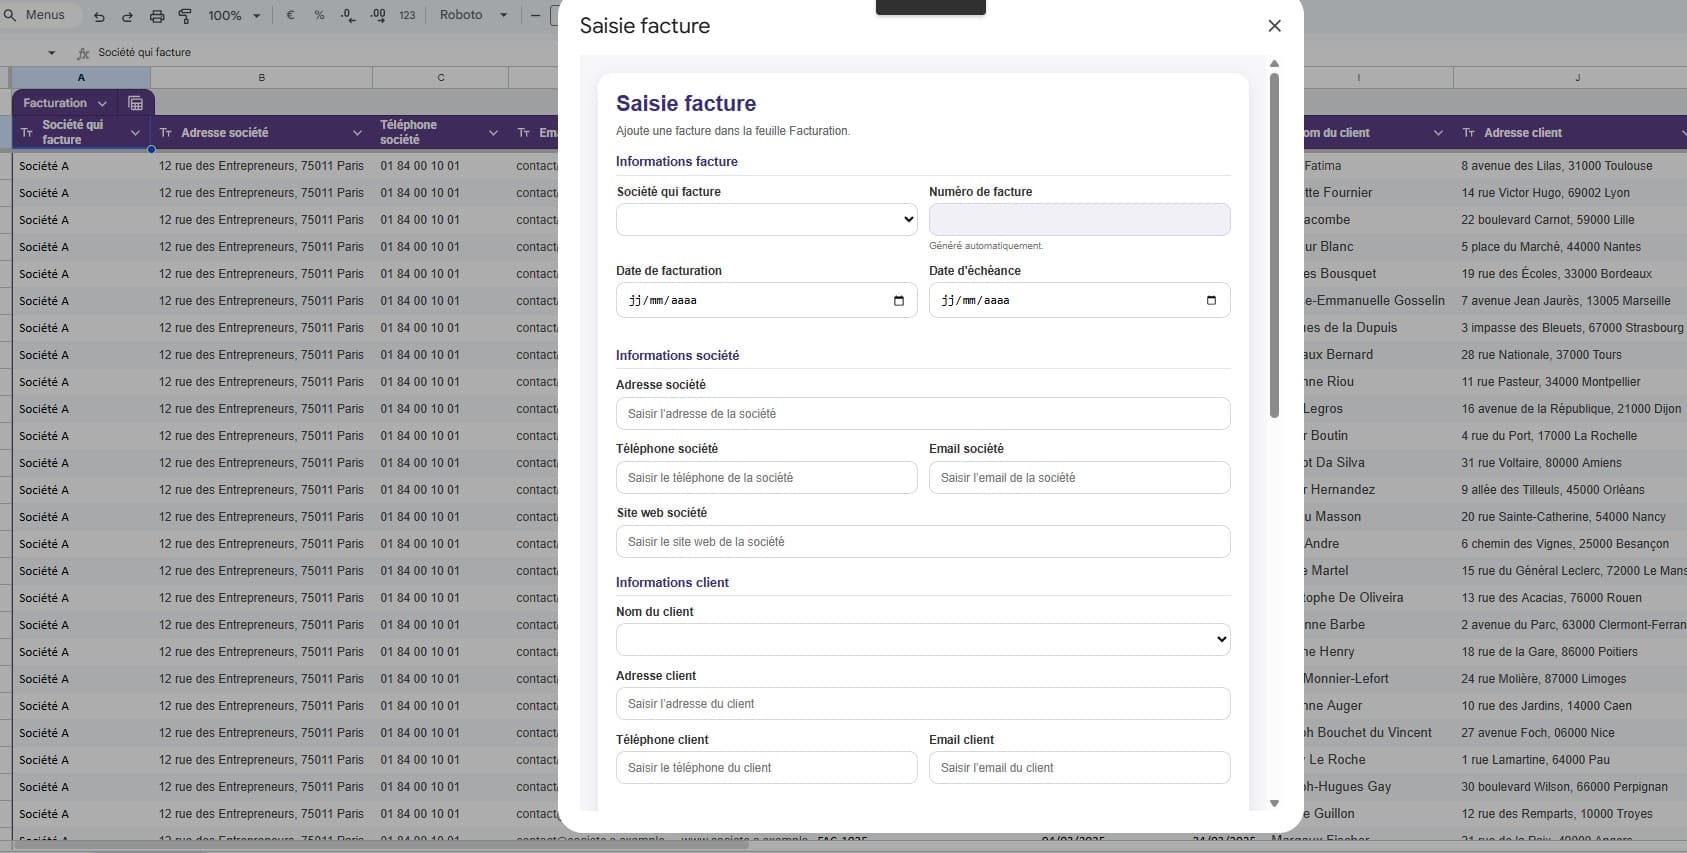Viewport: 1687px width, 853px height.
Task: Open the Société qui facture select in the form
Action: pos(767,220)
